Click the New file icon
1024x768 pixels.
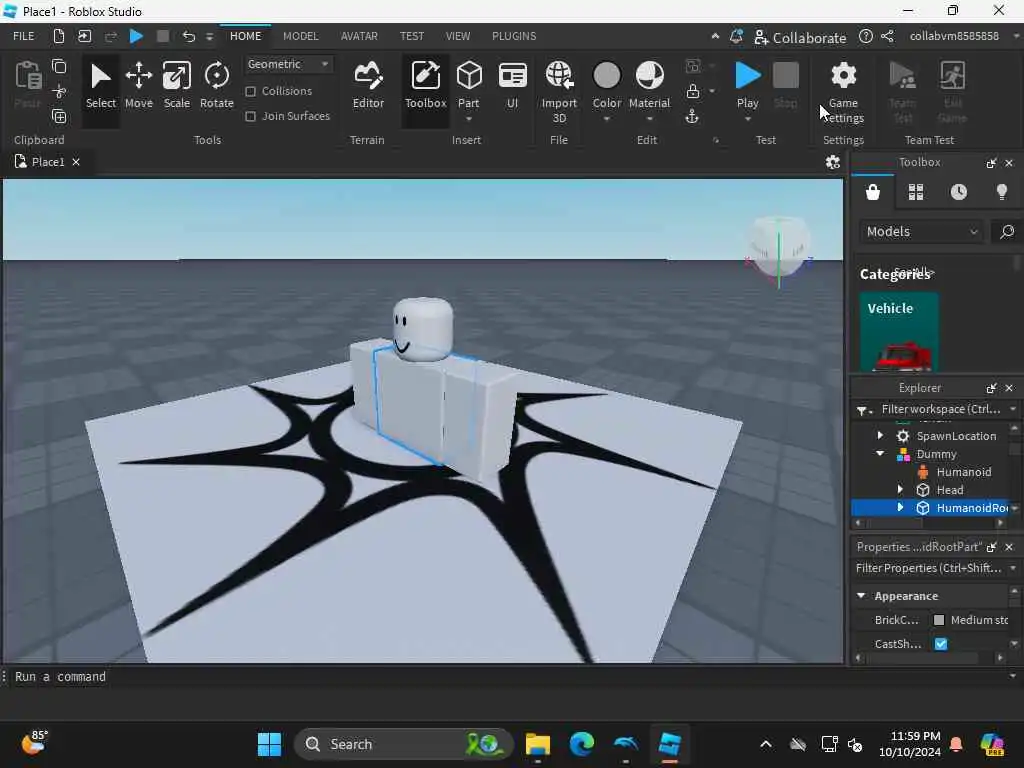pos(59,36)
